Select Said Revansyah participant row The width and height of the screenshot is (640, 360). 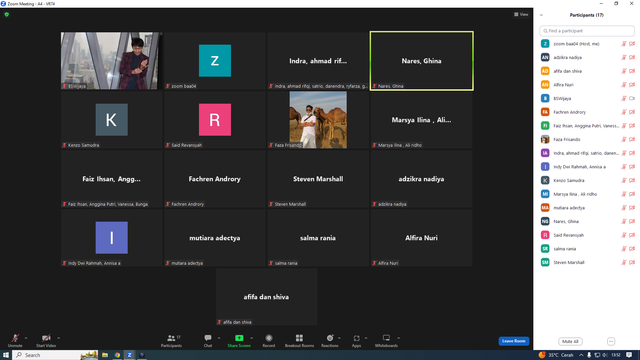[587, 235]
